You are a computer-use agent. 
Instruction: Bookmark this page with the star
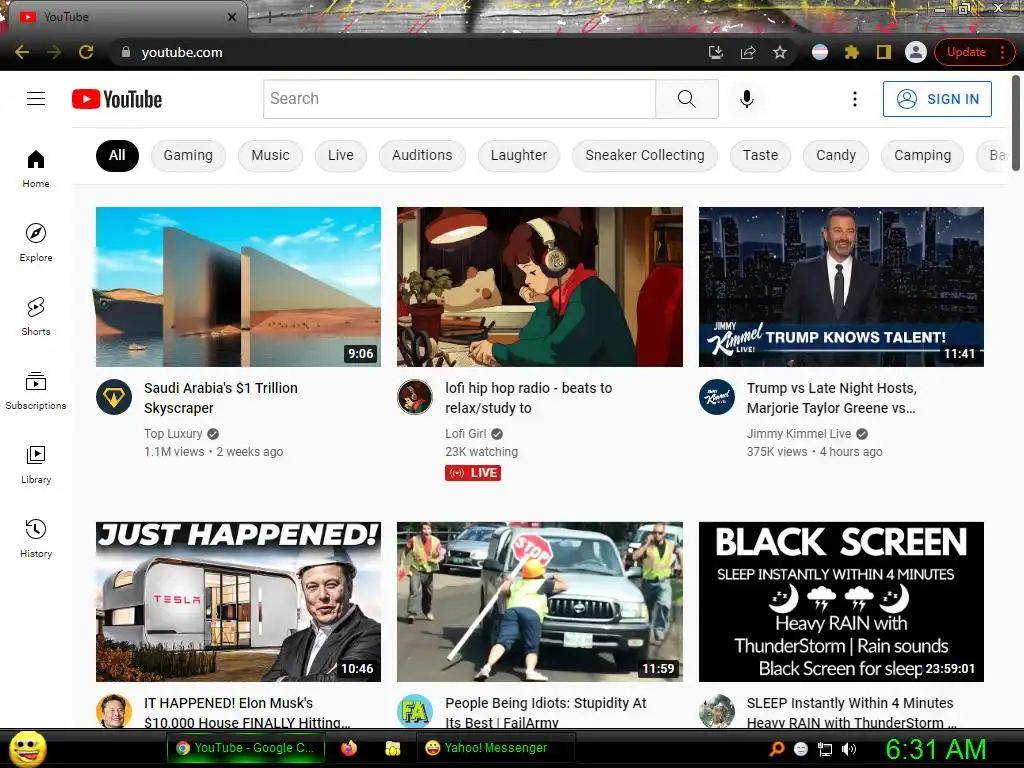pos(780,52)
